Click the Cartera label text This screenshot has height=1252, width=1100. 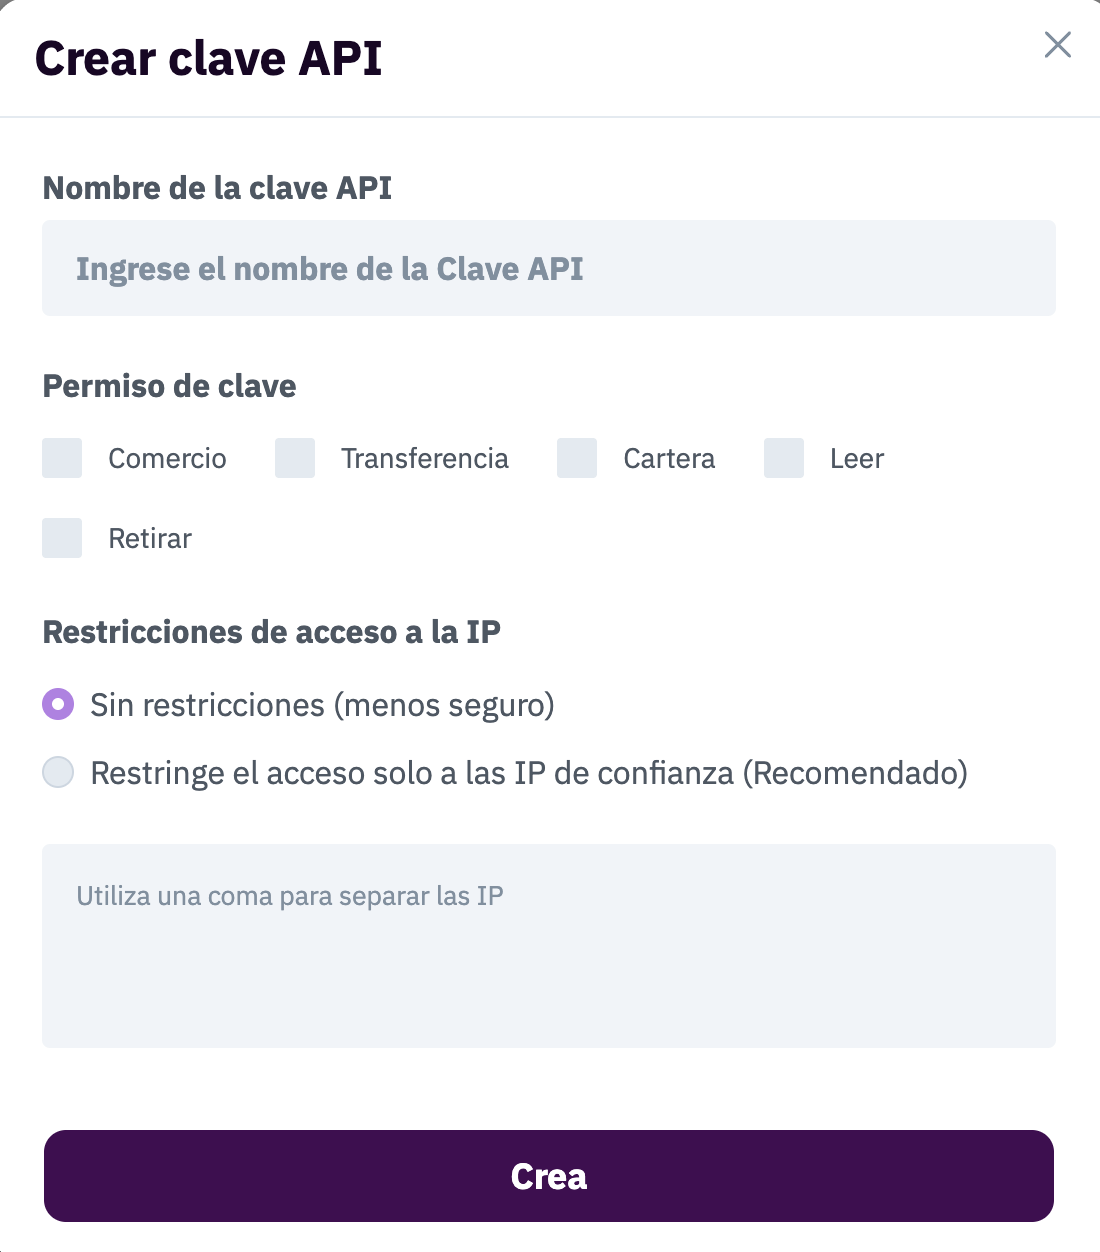pos(669,458)
